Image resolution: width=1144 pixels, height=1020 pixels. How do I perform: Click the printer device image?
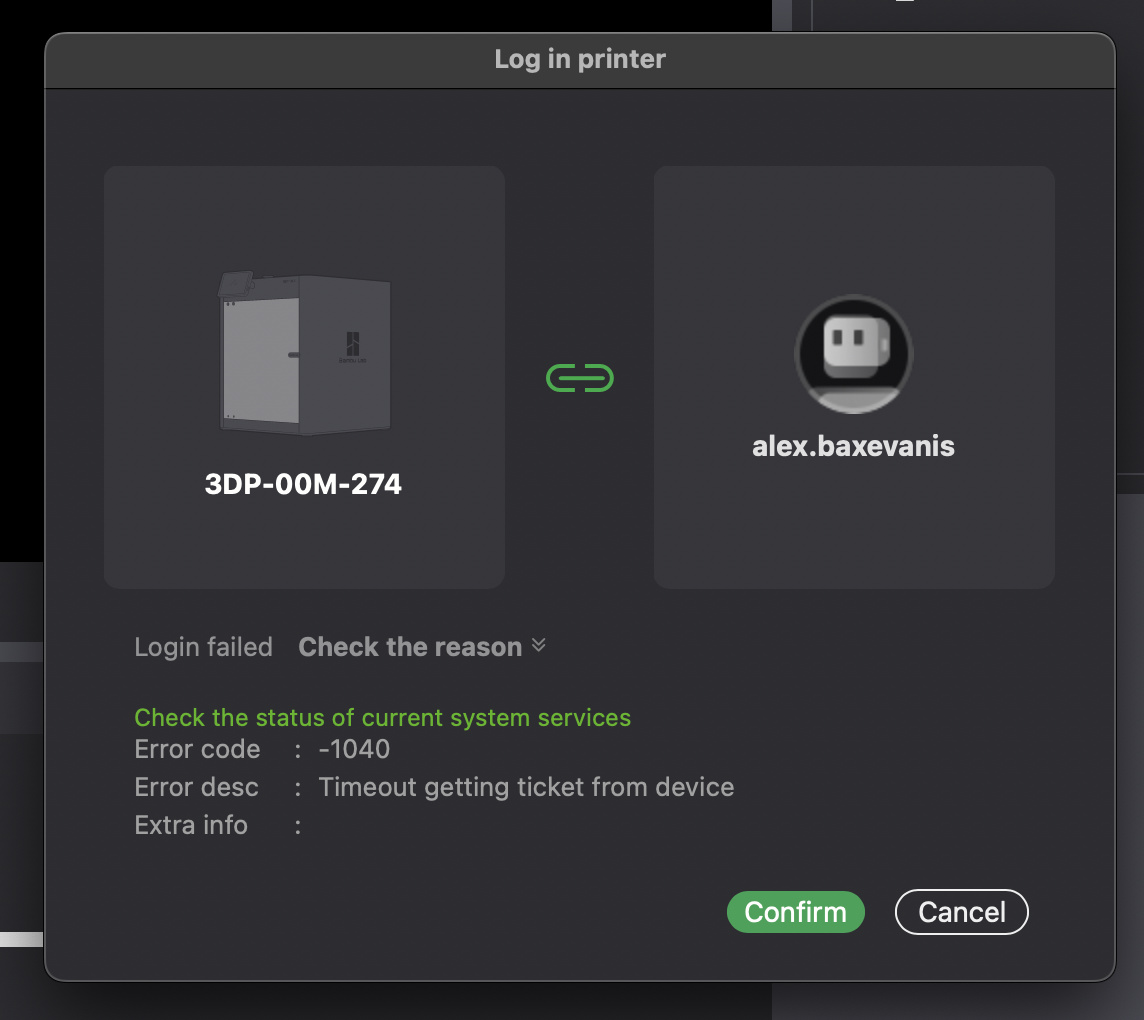tap(304, 354)
